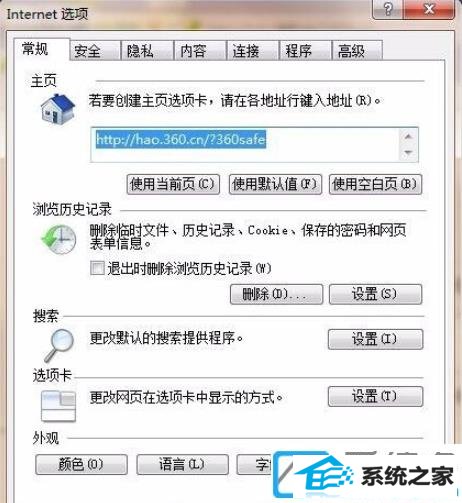This screenshot has height=503, width=462.
Task: Enable 退出时删除浏览历史记录 checkbox
Action: pyautogui.click(x=97, y=268)
